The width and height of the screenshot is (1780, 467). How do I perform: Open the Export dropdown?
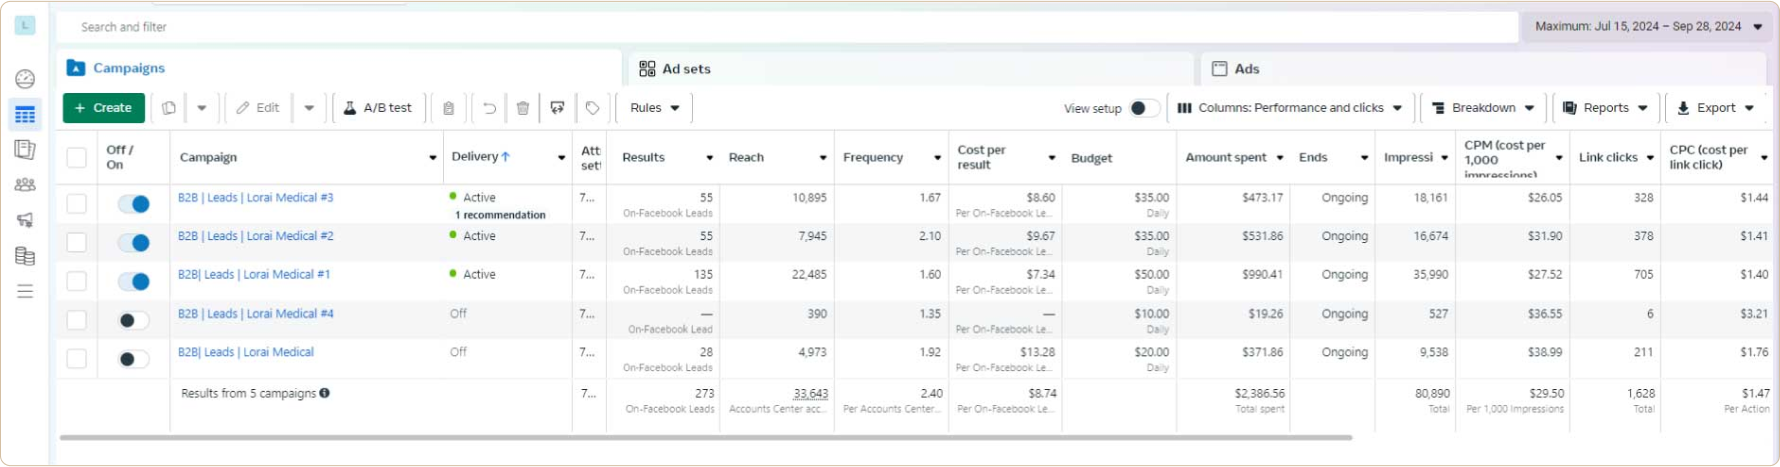1715,108
